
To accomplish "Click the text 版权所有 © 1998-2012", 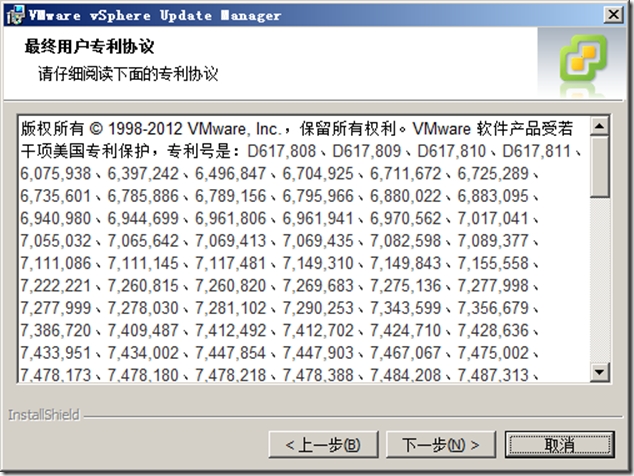I will [101, 129].
